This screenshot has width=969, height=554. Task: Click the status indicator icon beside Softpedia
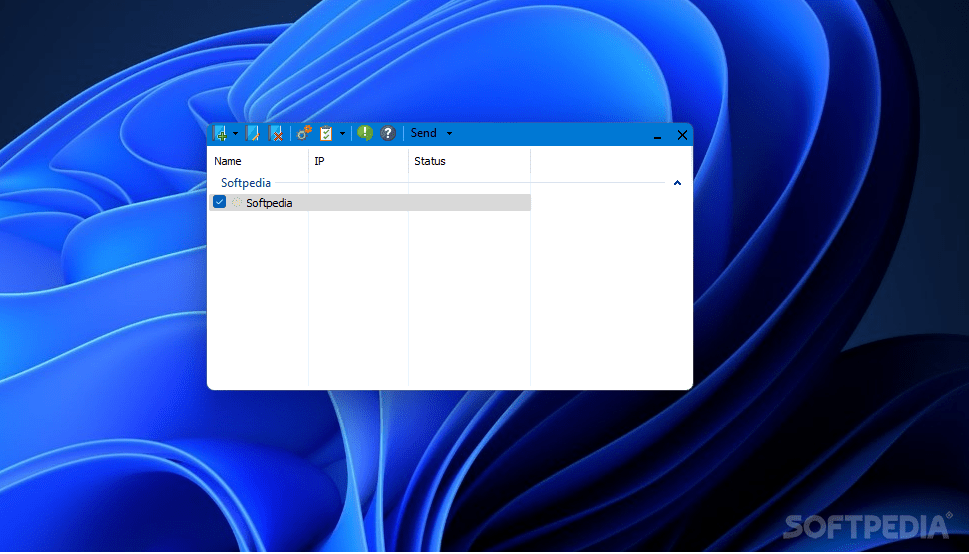pos(236,202)
